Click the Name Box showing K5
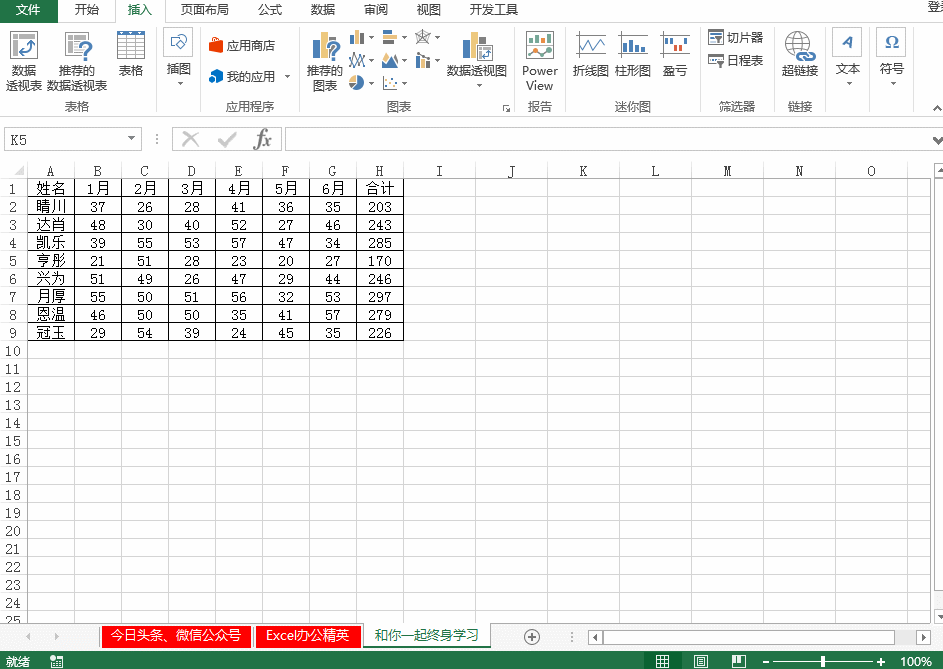This screenshot has width=943, height=669. coord(65,139)
